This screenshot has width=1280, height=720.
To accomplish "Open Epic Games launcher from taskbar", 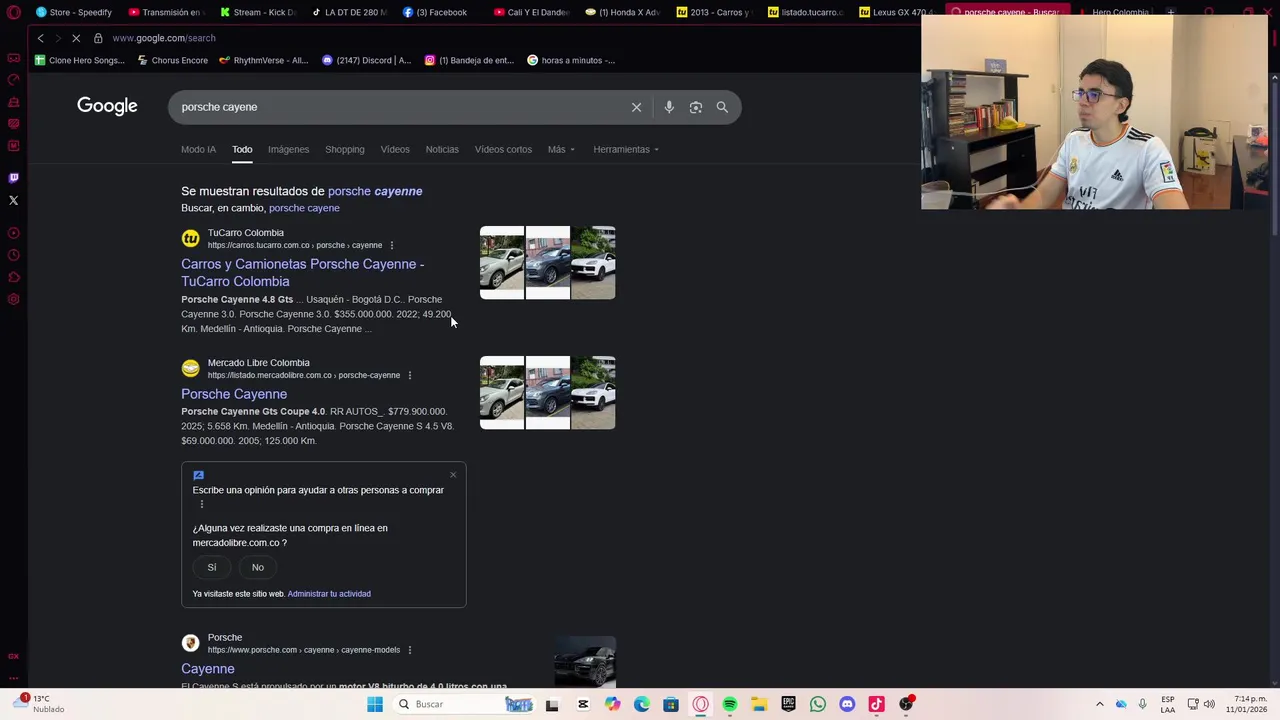I will 788,704.
